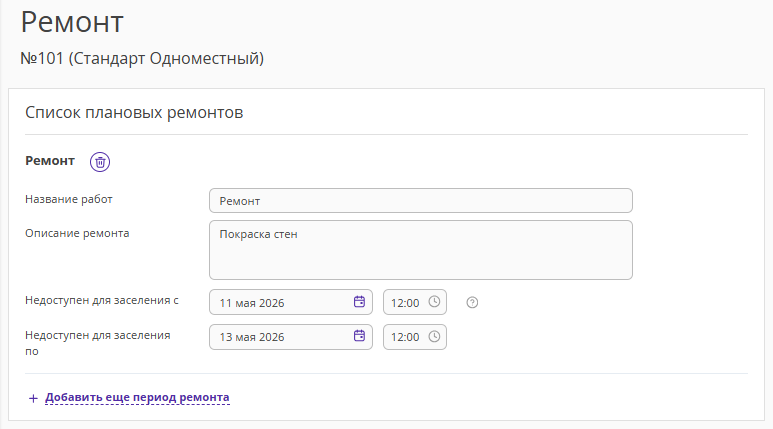The height and width of the screenshot is (429, 773).
Task: Open calendar for end date 13 мая 2026
Action: point(359,336)
